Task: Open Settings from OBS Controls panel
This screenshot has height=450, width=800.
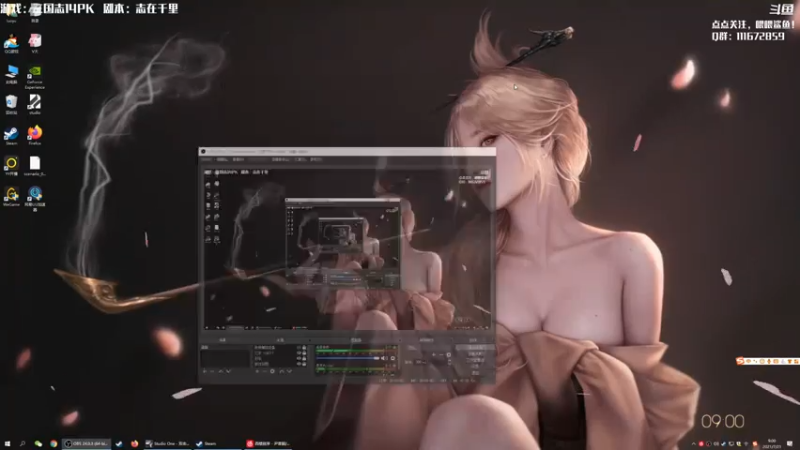Action: [474, 366]
